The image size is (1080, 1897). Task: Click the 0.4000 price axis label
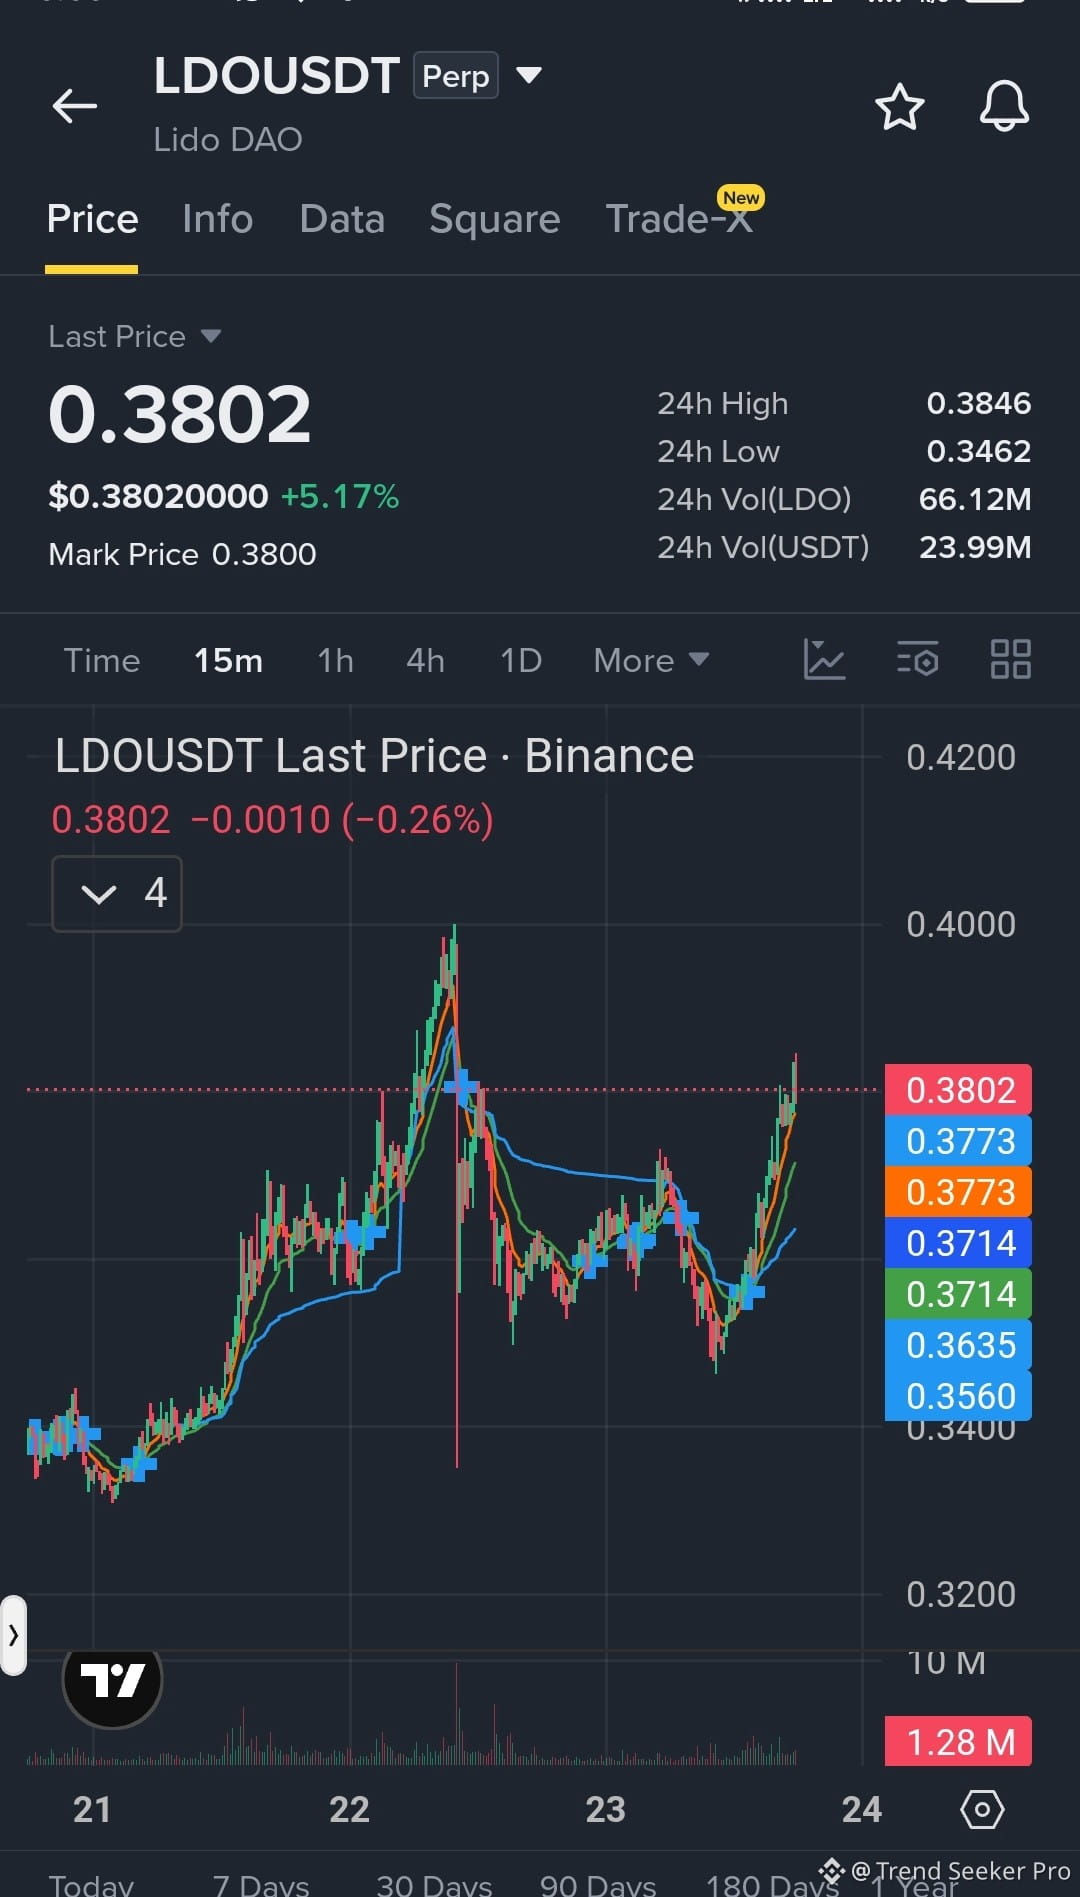click(960, 924)
